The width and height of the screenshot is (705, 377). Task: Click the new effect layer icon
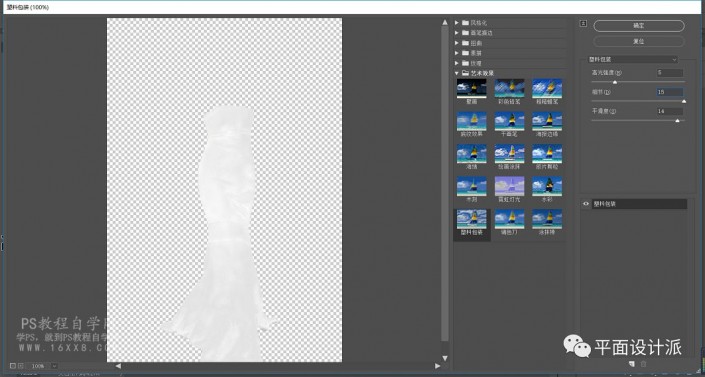632,364
